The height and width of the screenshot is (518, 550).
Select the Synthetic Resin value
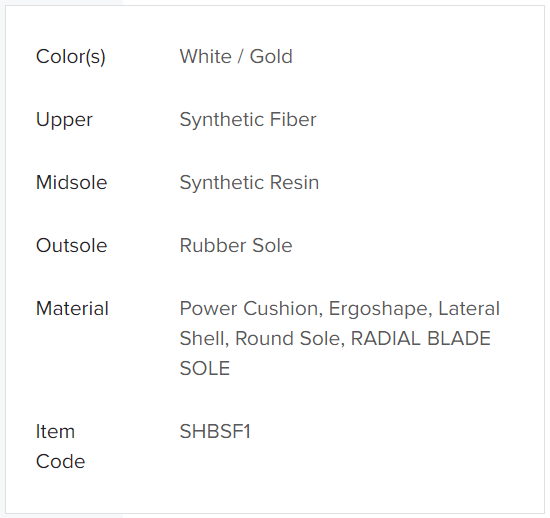coord(249,183)
